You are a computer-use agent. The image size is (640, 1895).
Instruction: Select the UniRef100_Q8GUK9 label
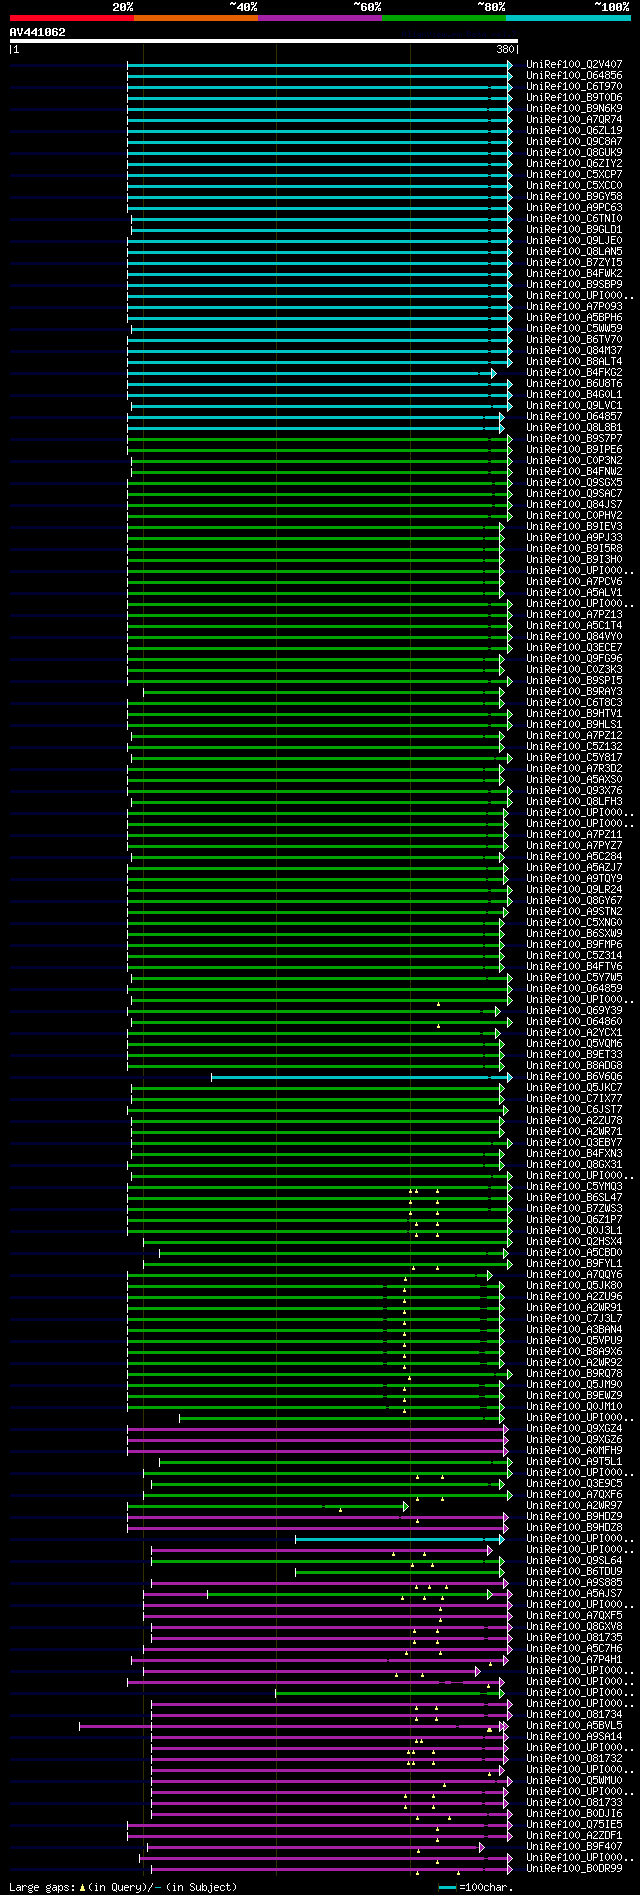[x=574, y=153]
